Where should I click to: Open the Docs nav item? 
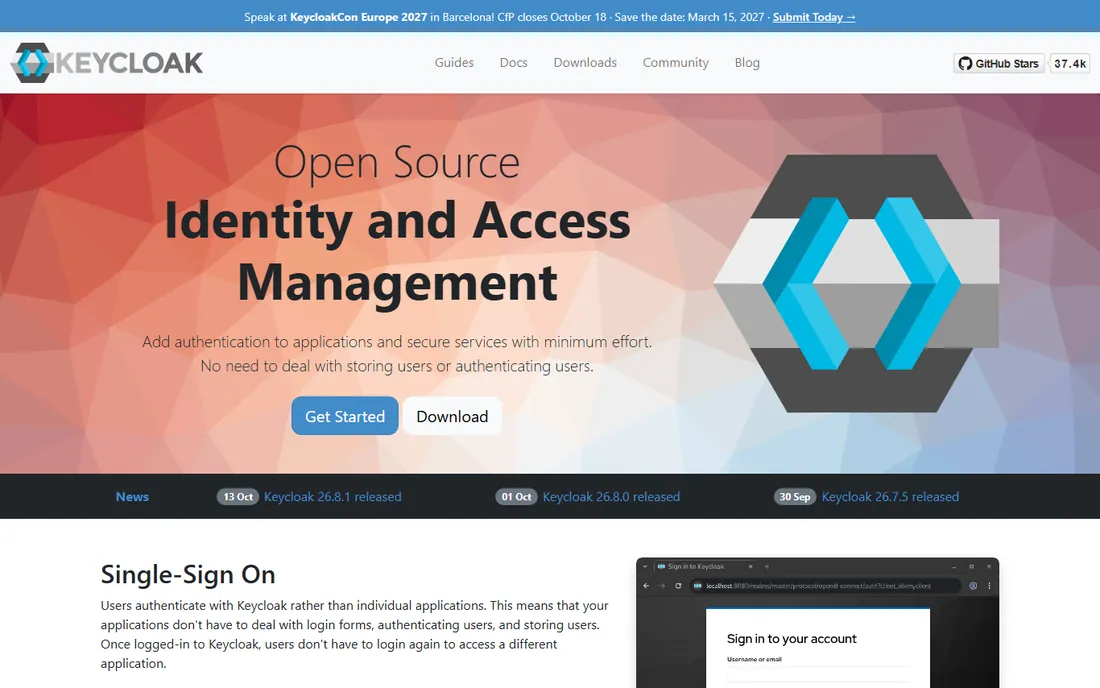coord(514,62)
